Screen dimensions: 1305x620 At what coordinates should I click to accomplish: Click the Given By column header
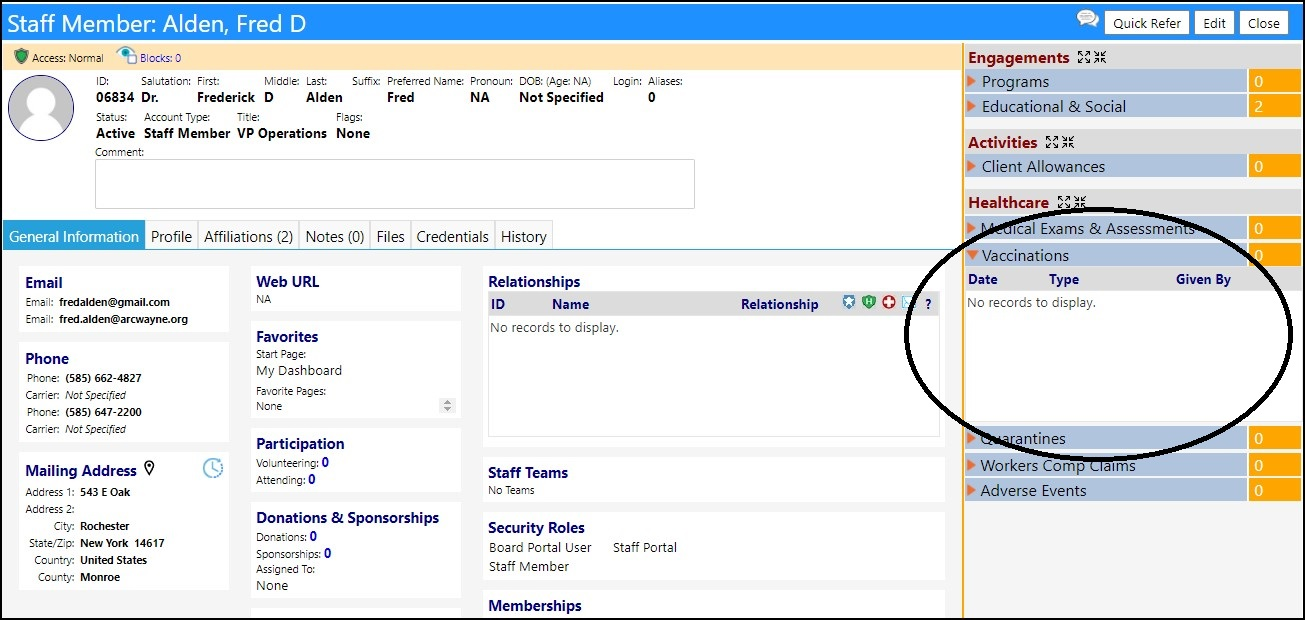point(1203,279)
